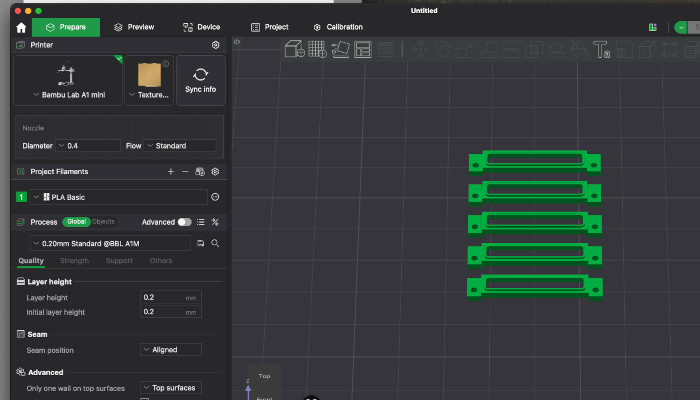Viewport: 700px width, 400px height.
Task: Select the Rotate tool in the toolbar
Action: point(443,50)
